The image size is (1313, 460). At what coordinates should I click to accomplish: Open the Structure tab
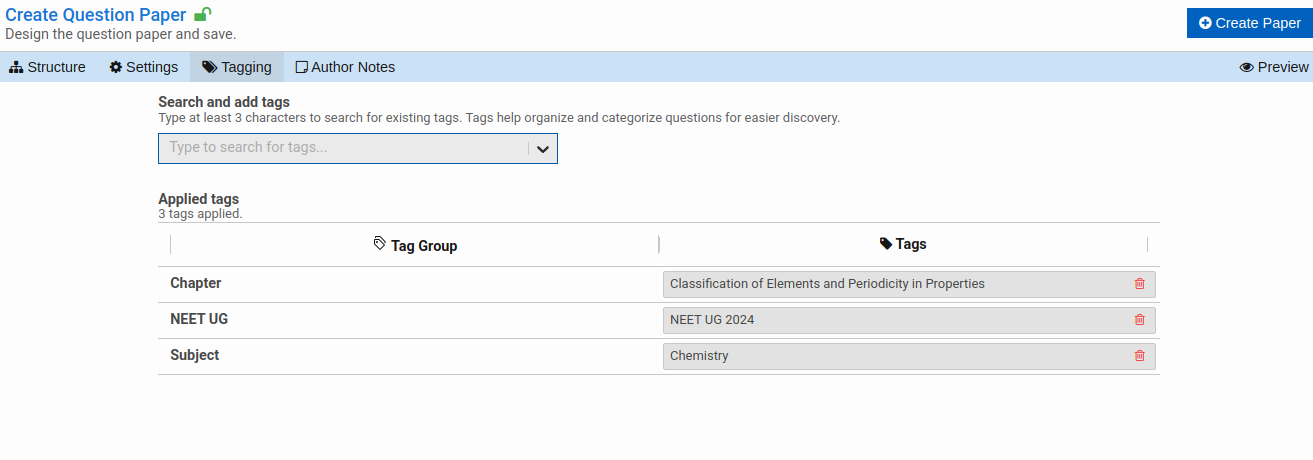click(48, 67)
